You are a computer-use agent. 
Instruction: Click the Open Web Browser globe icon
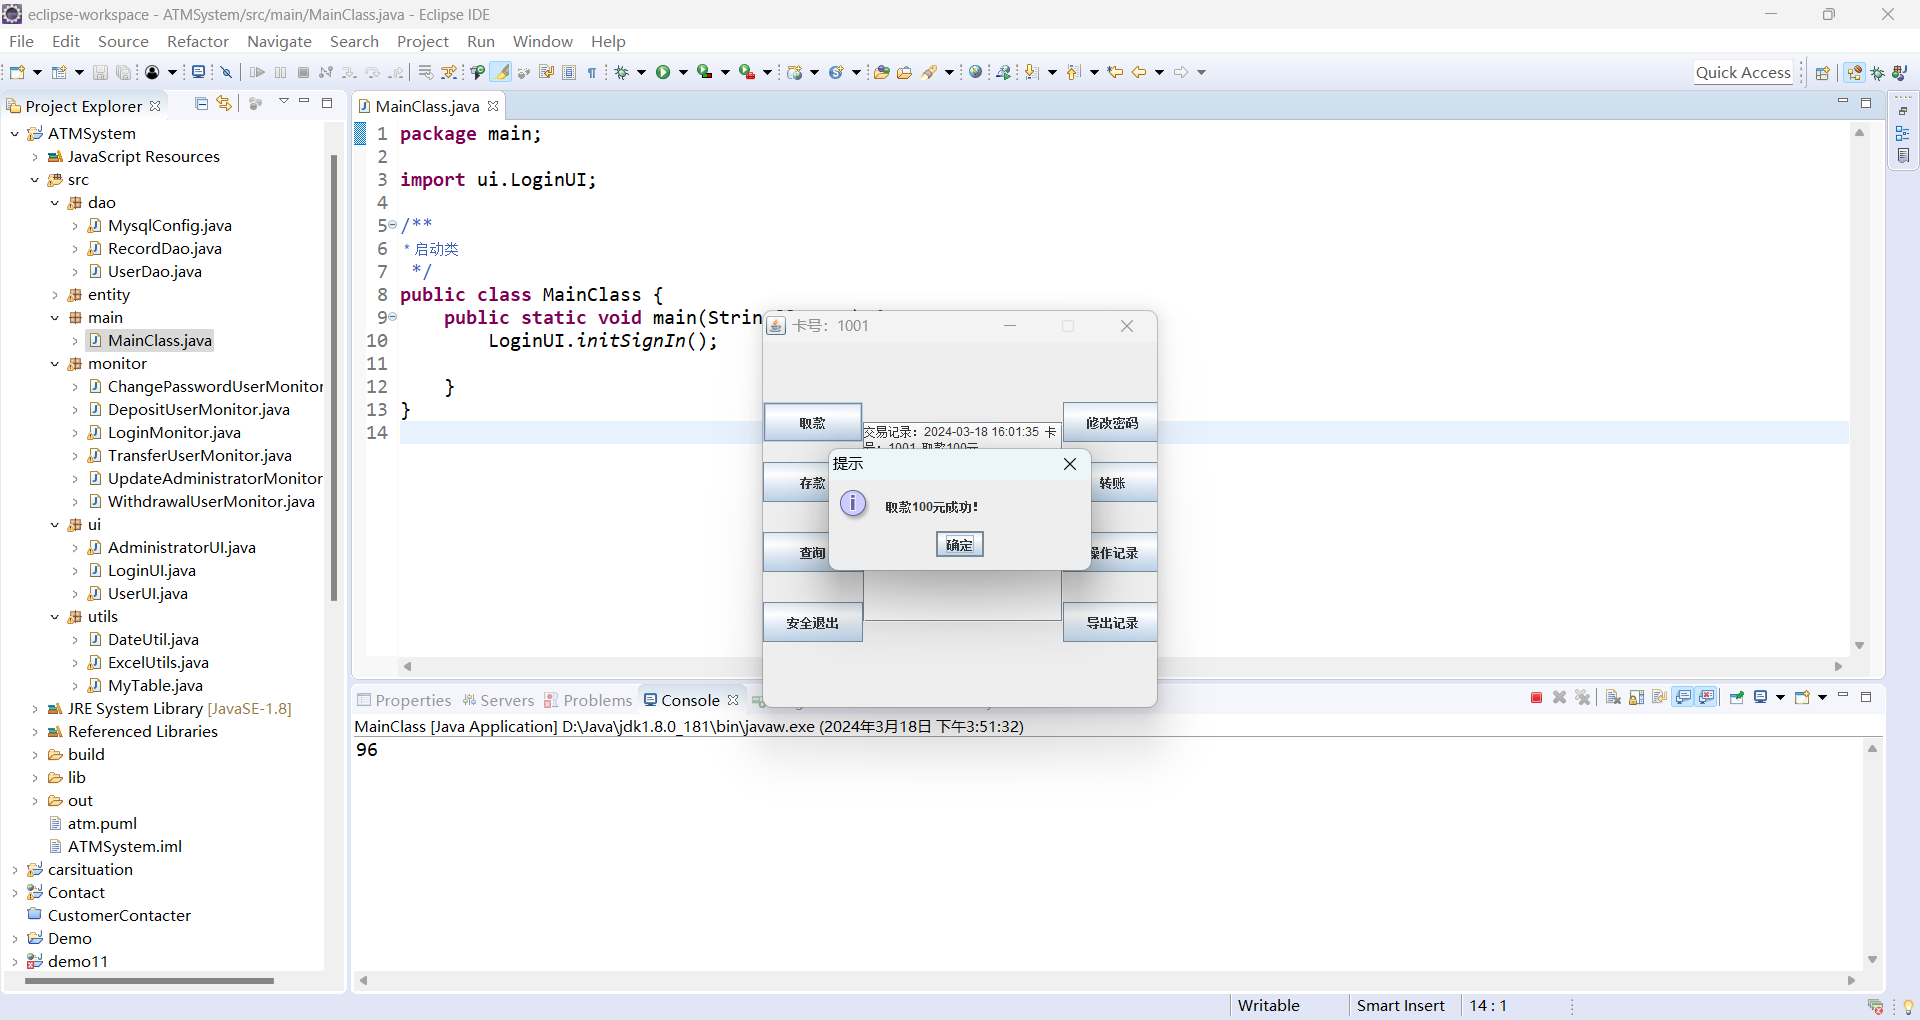pos(975,72)
